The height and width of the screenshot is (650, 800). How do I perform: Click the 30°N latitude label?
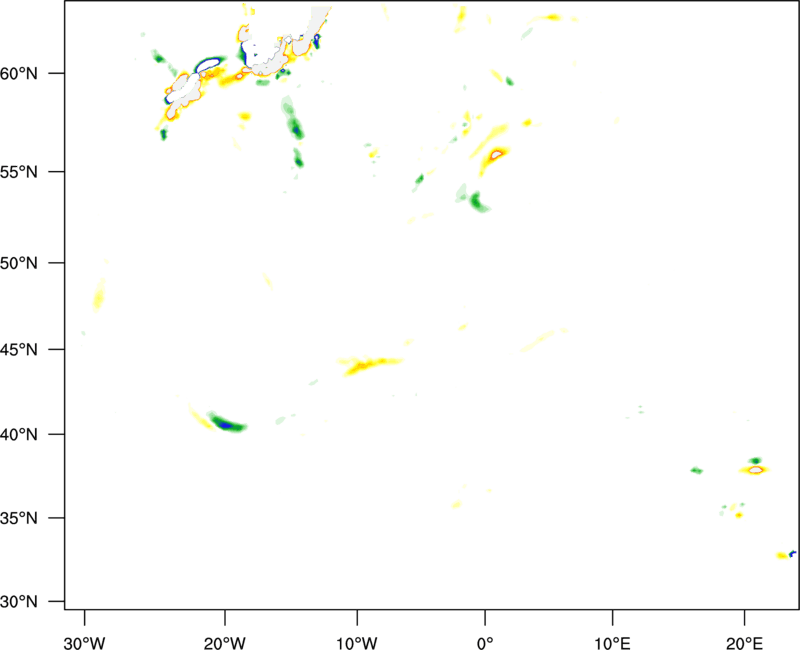(x=19, y=602)
